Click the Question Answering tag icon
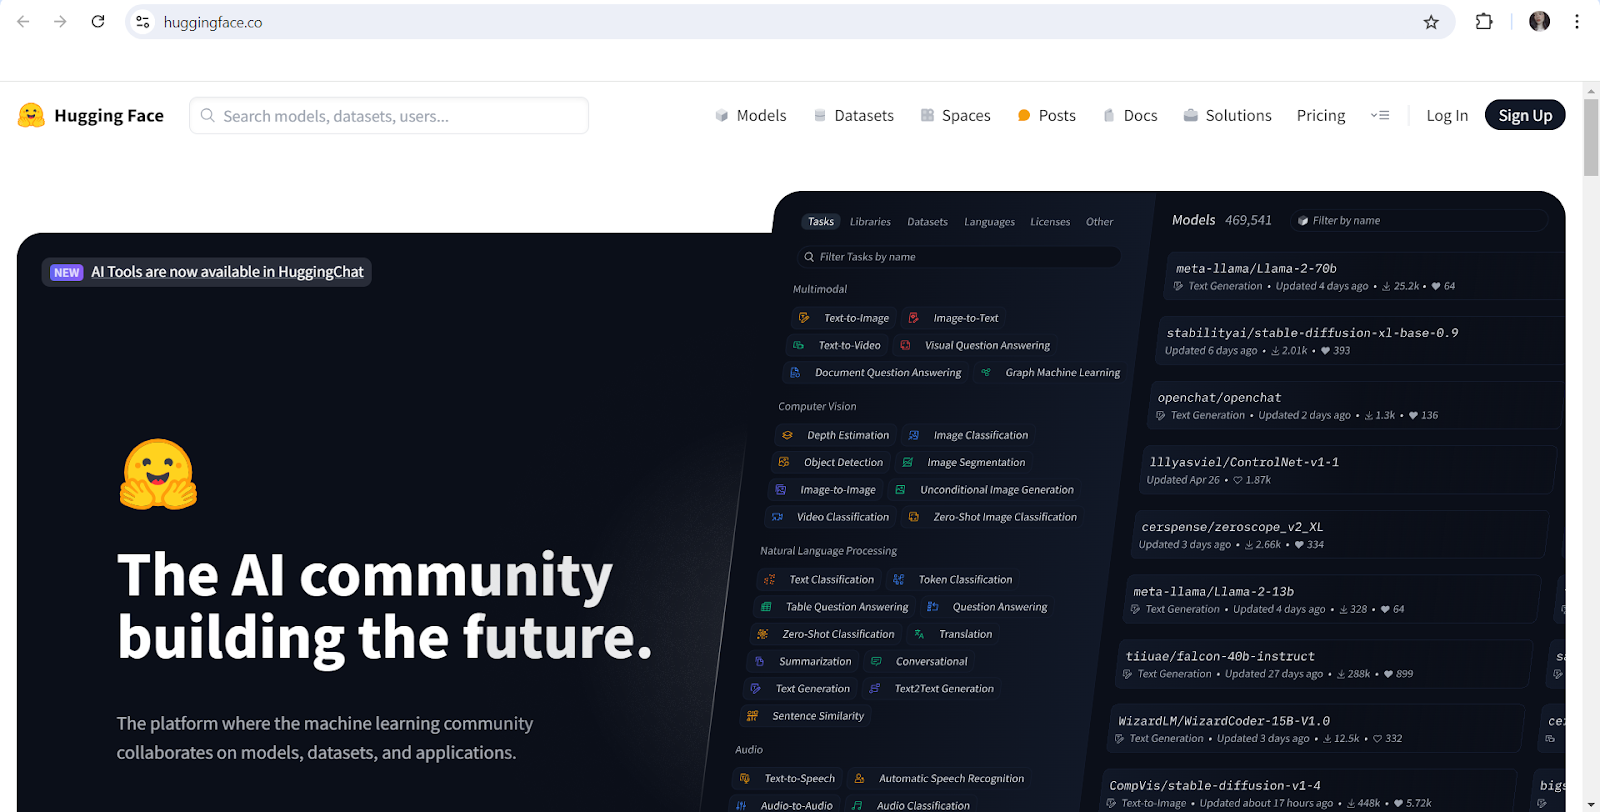 tap(932, 607)
